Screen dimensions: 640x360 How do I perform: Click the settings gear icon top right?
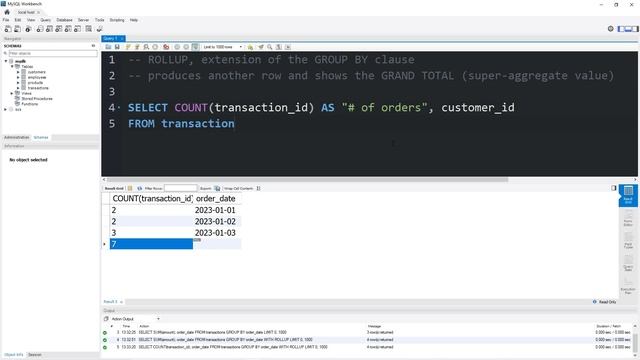[611, 29]
